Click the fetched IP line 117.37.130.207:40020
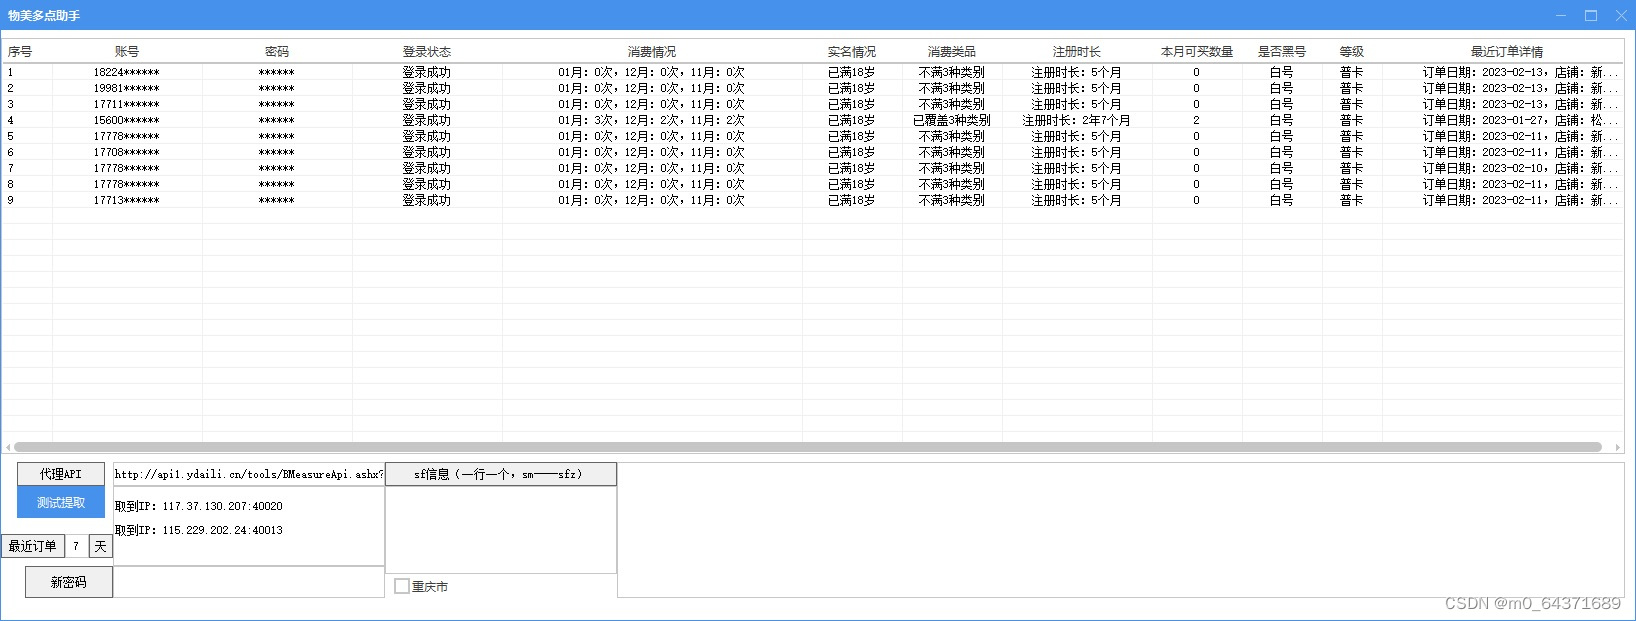Screen dimensions: 1636x621 click(x=199, y=506)
